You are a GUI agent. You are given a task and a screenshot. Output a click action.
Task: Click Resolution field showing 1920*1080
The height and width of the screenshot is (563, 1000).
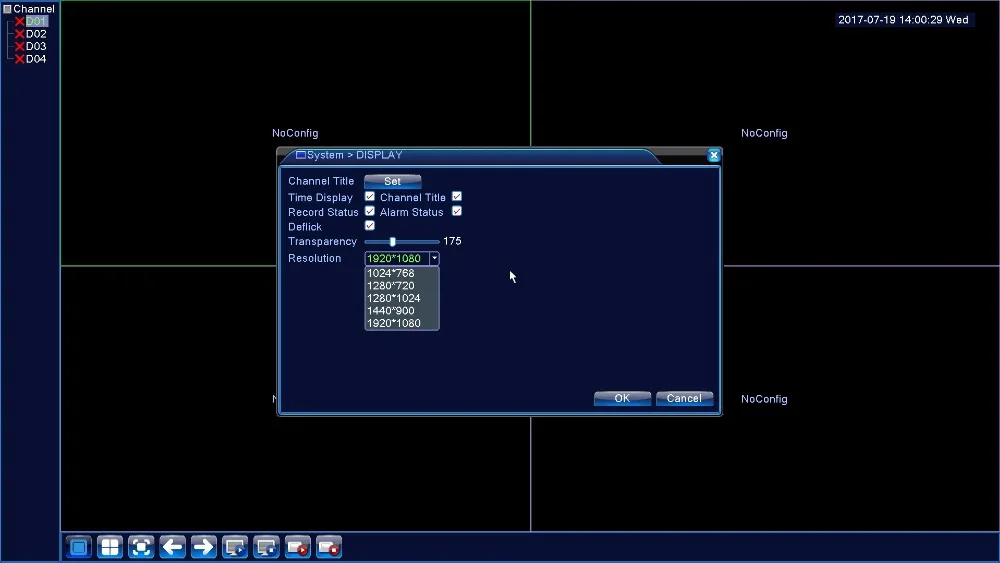click(397, 258)
